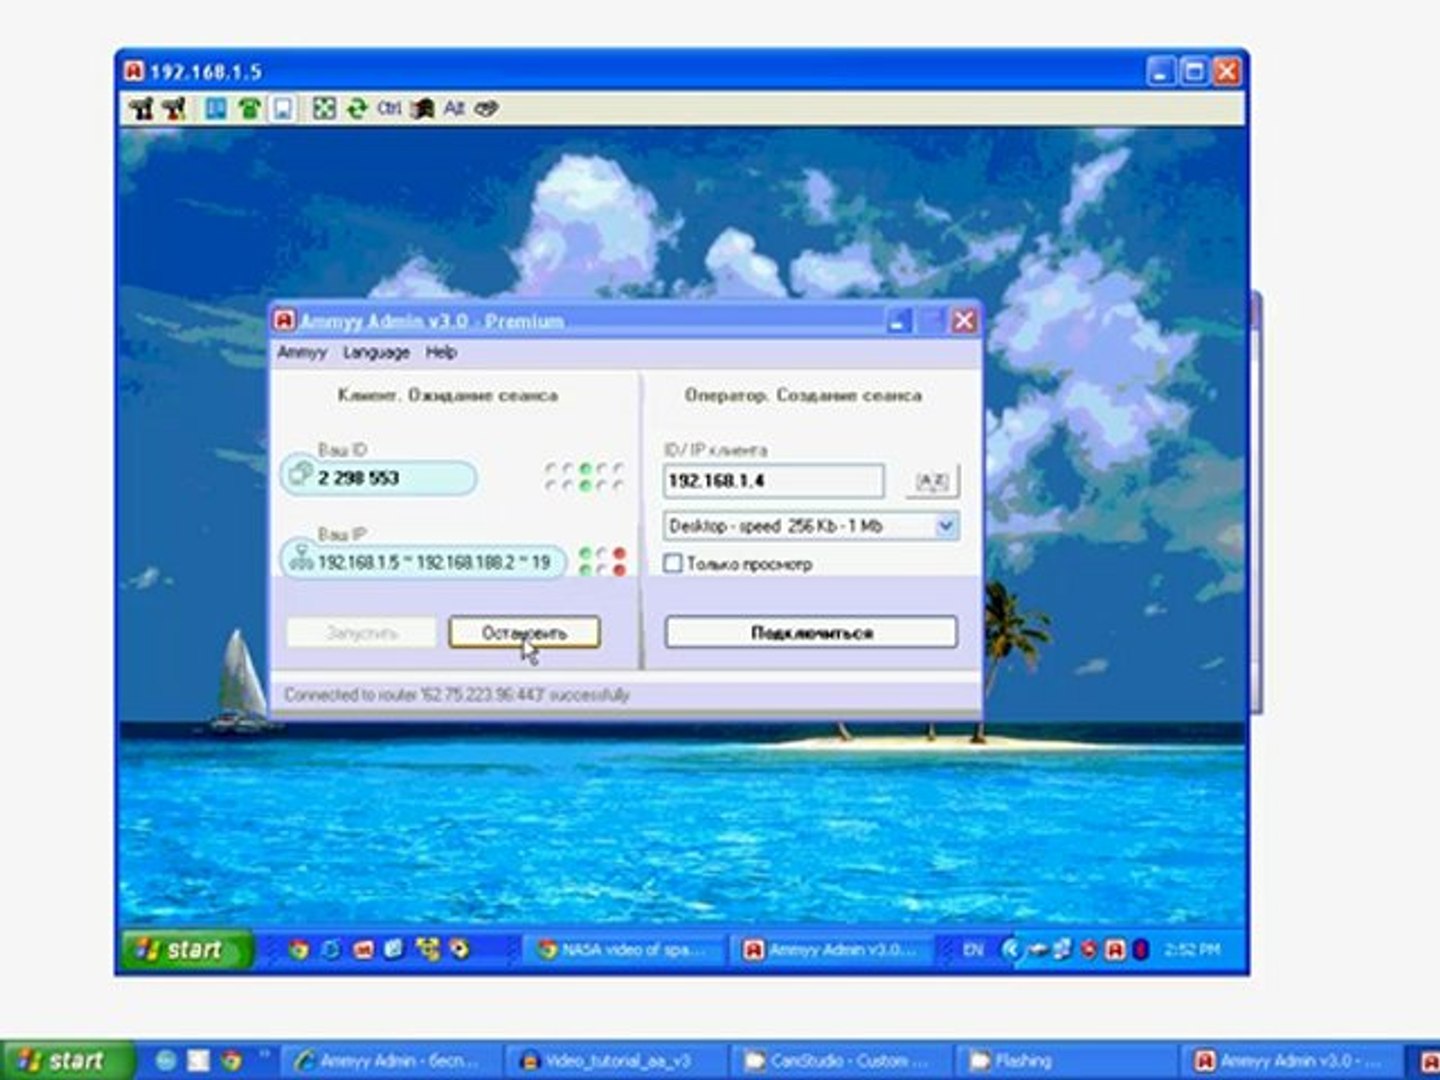Click the connected to router status bar message

(x=456, y=695)
